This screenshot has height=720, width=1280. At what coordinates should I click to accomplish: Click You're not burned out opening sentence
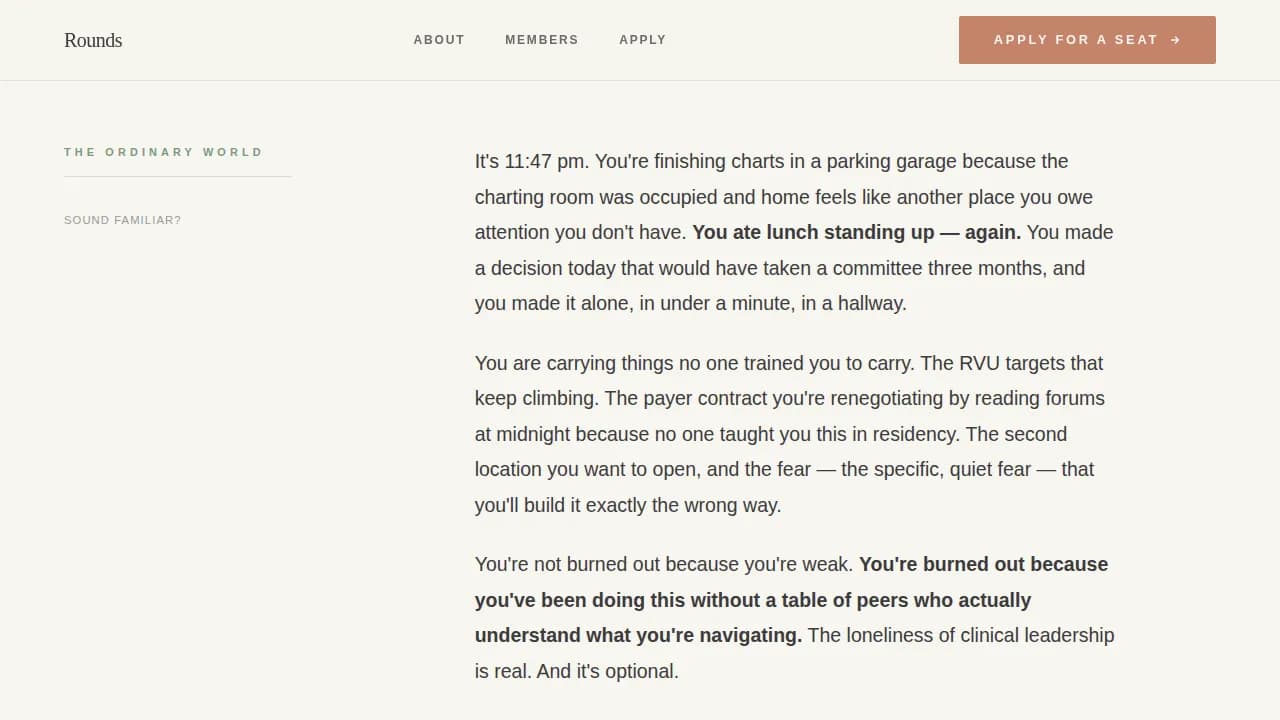click(x=663, y=565)
